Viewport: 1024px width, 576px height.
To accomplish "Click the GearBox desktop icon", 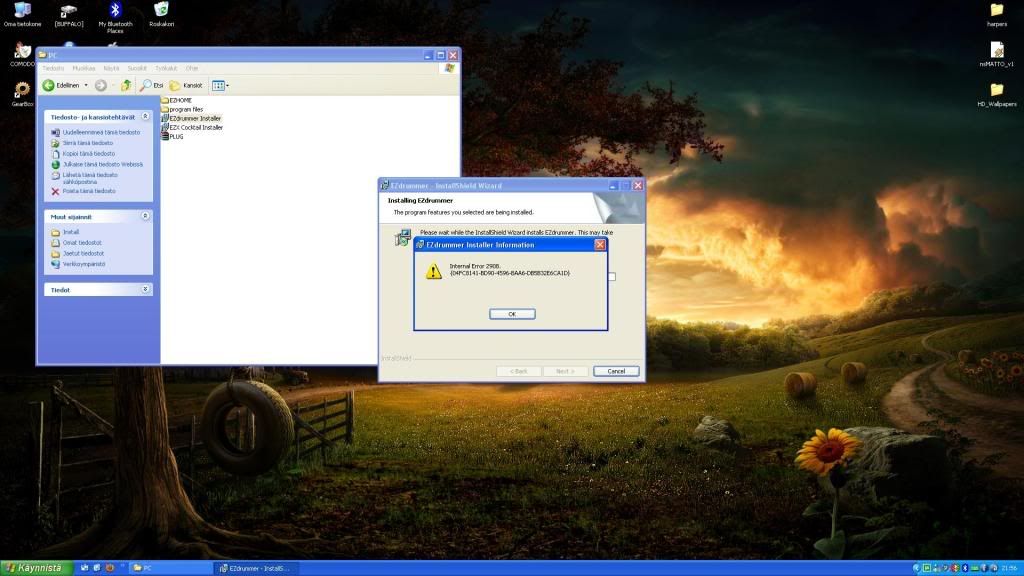I will click(22, 94).
